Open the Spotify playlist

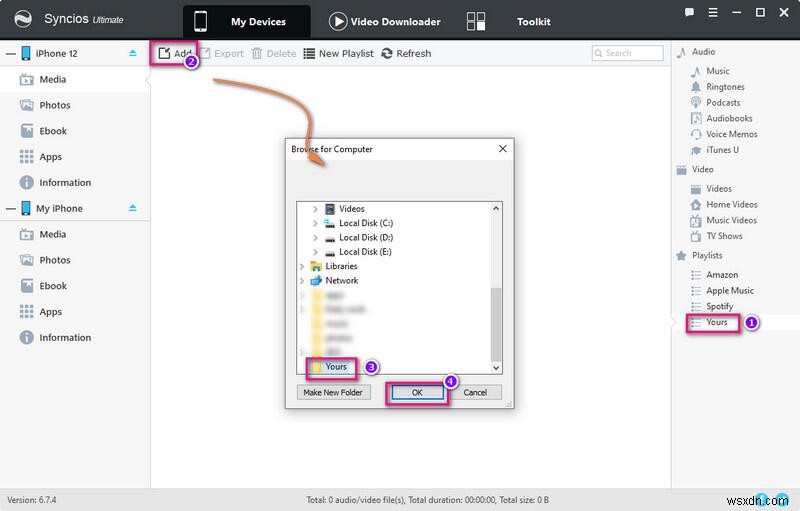click(x=719, y=306)
